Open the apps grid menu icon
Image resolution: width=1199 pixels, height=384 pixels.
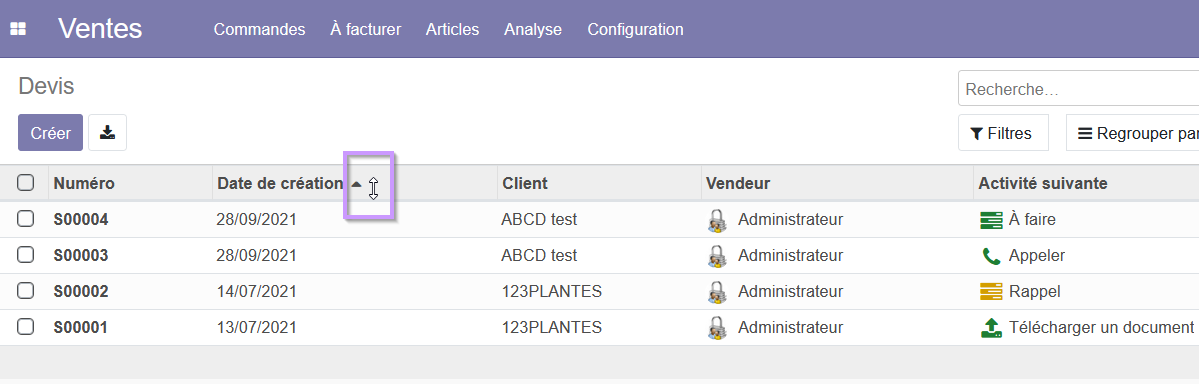point(18,29)
